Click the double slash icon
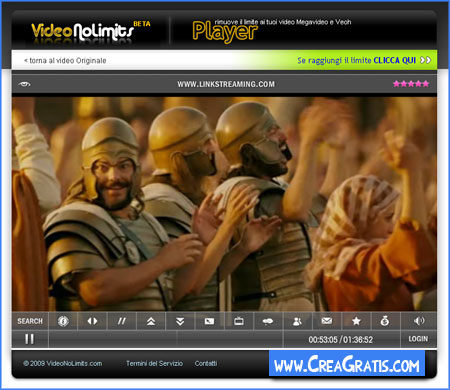The height and width of the screenshot is (390, 450). pyautogui.click(x=122, y=321)
